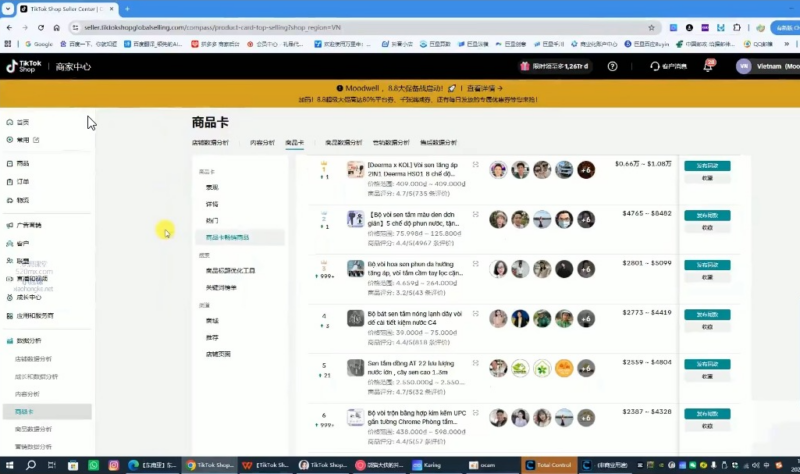Bookmark this page with the star icon
This screenshot has width=800, height=474.
click(652, 28)
